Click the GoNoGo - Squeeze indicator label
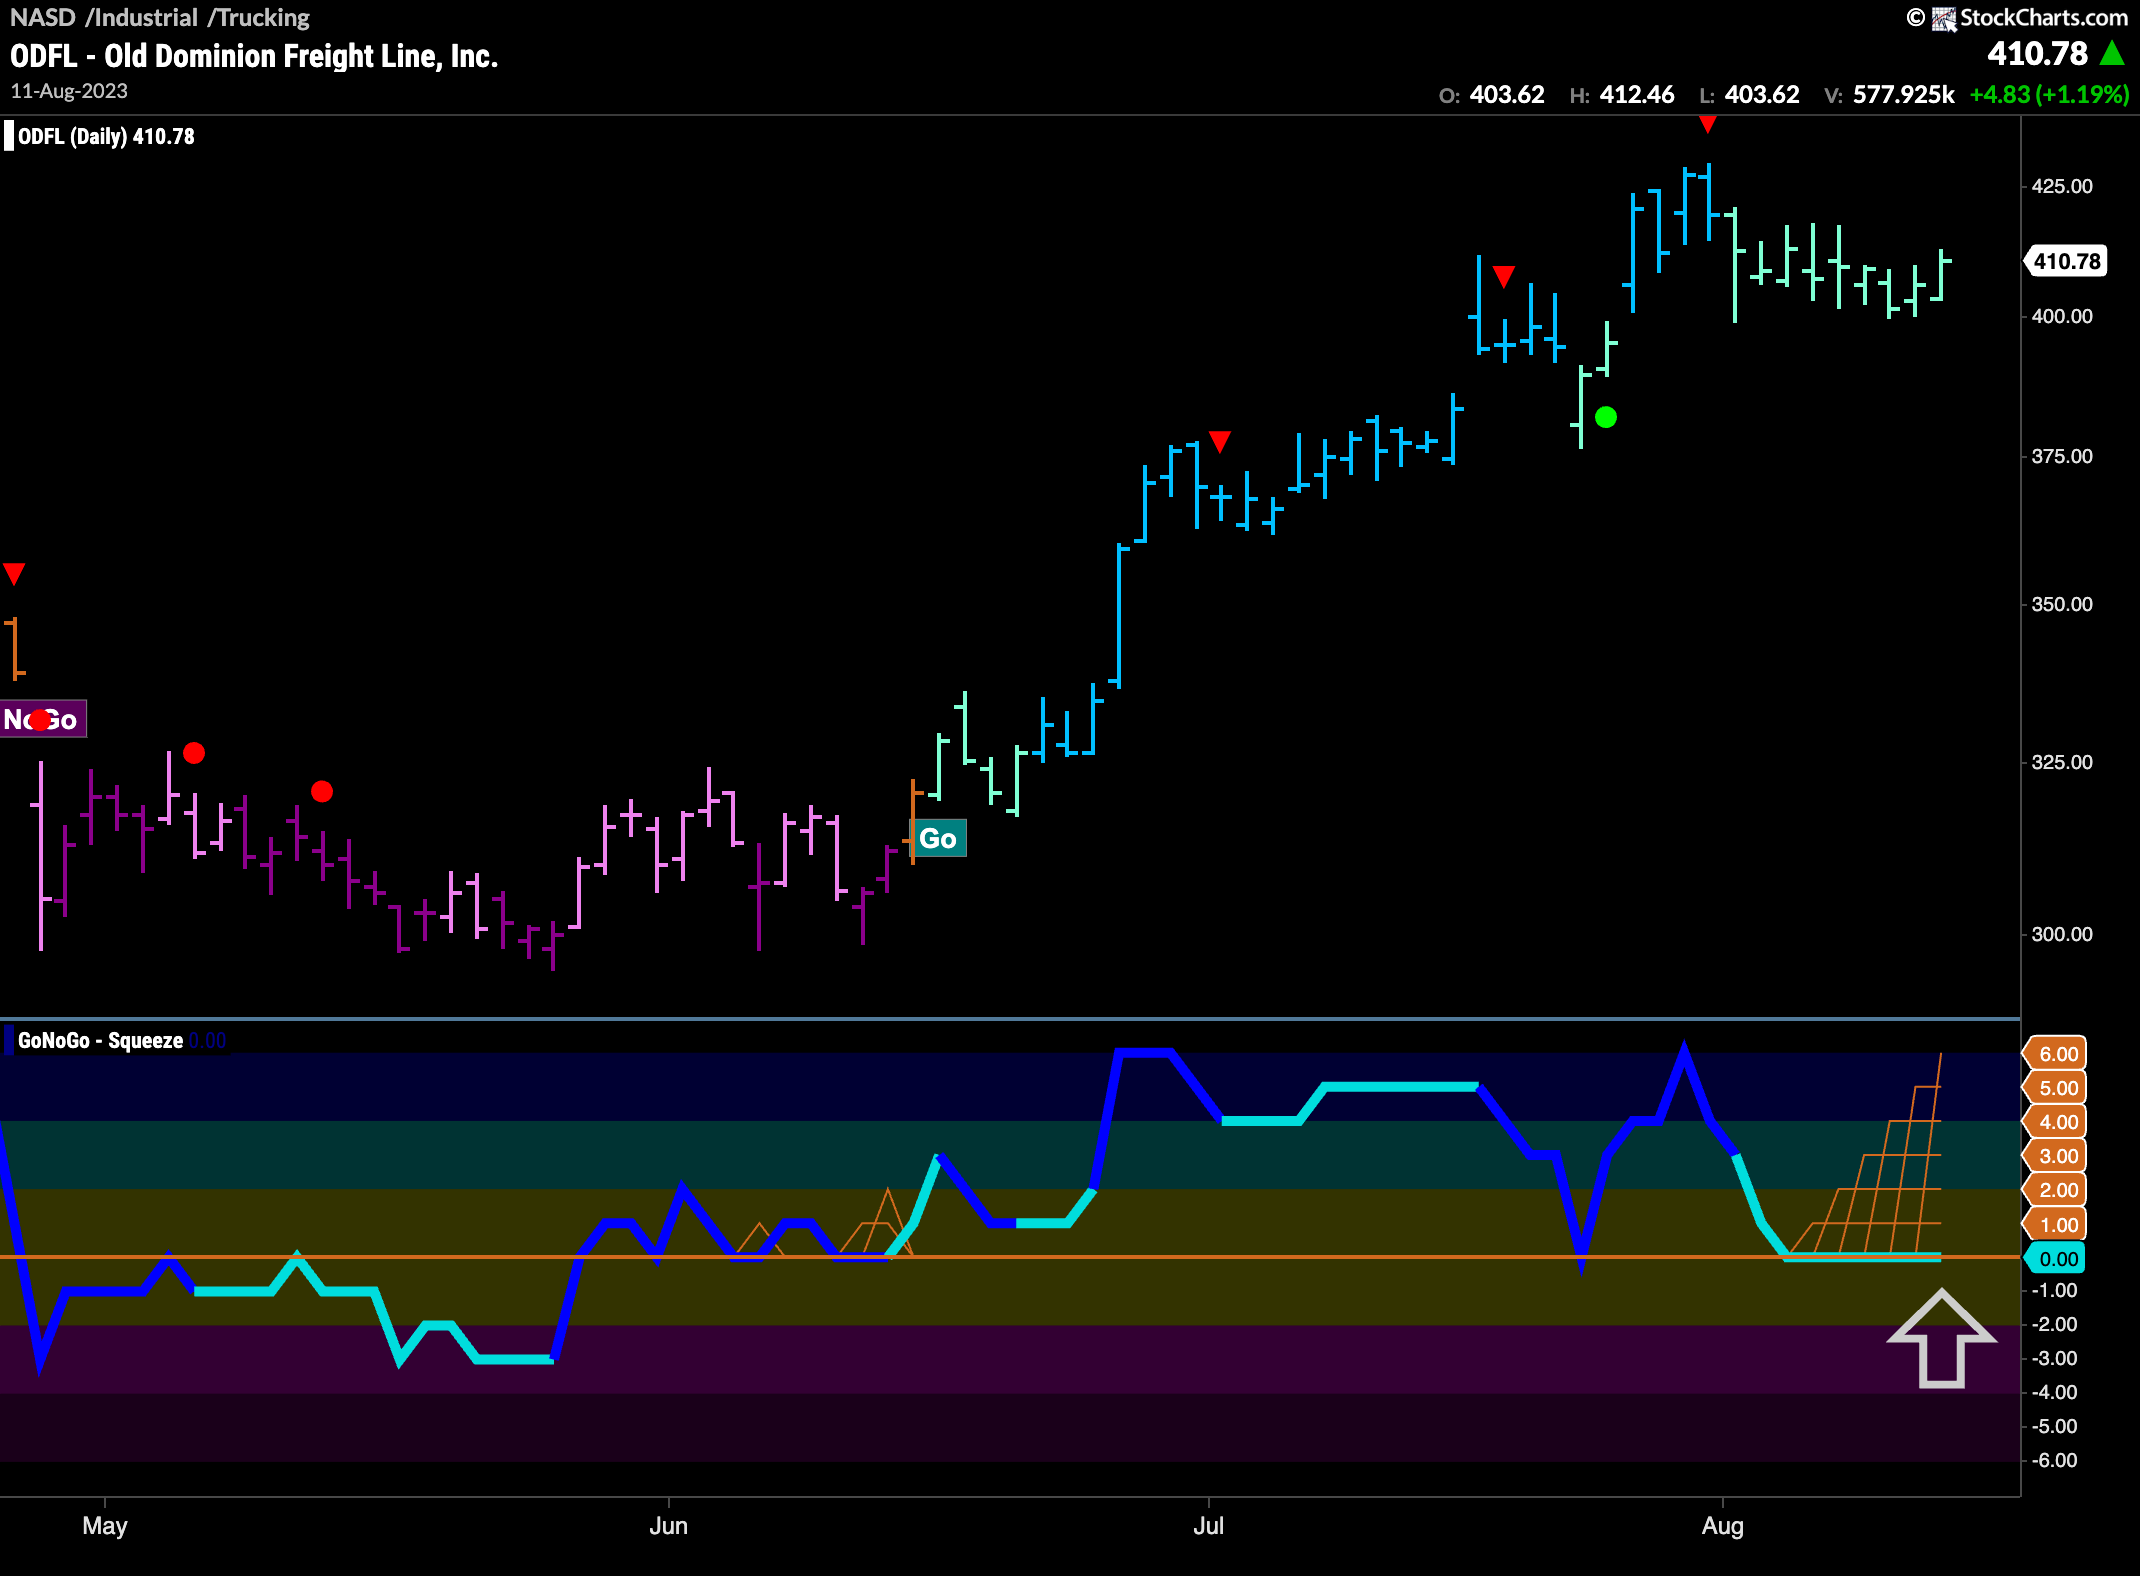This screenshot has width=2140, height=1576. tap(100, 1040)
